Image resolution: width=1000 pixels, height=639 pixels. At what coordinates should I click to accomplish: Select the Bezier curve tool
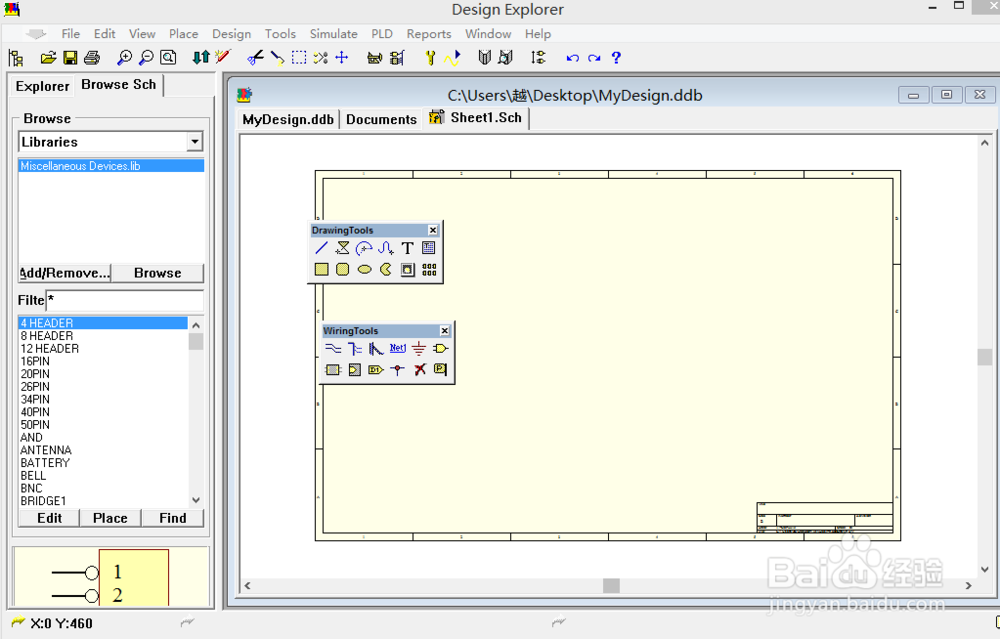[x=386, y=248]
